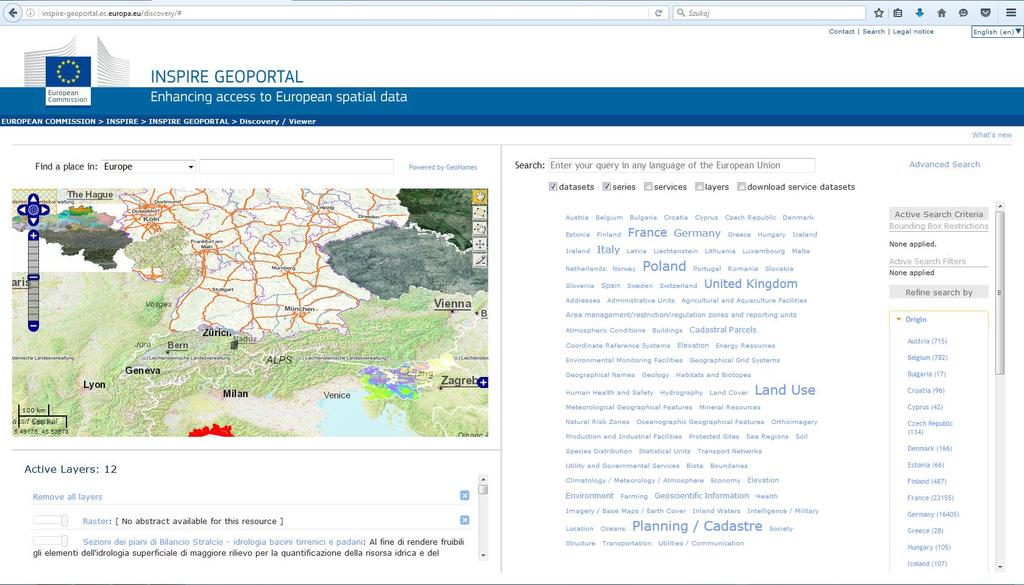1024x585 pixels.
Task: Open browser downloads arrow icon
Action: point(920,12)
